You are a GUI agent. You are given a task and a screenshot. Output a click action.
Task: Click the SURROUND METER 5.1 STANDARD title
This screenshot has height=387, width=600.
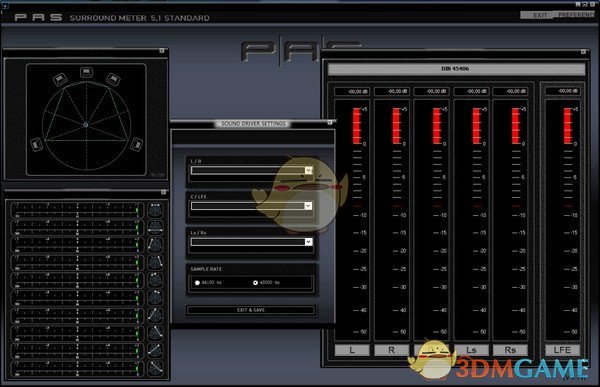tap(139, 18)
